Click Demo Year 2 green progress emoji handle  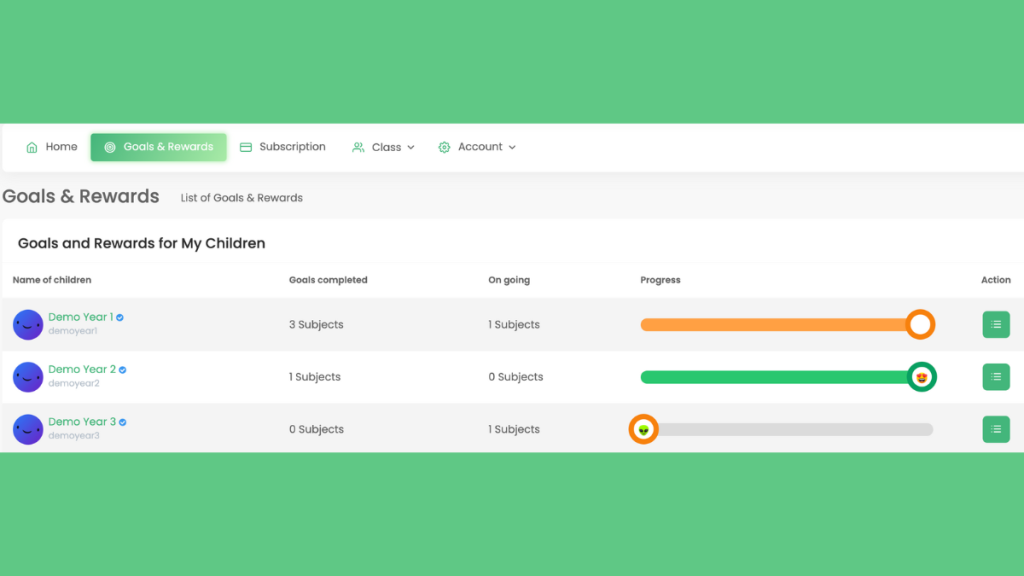[921, 377]
